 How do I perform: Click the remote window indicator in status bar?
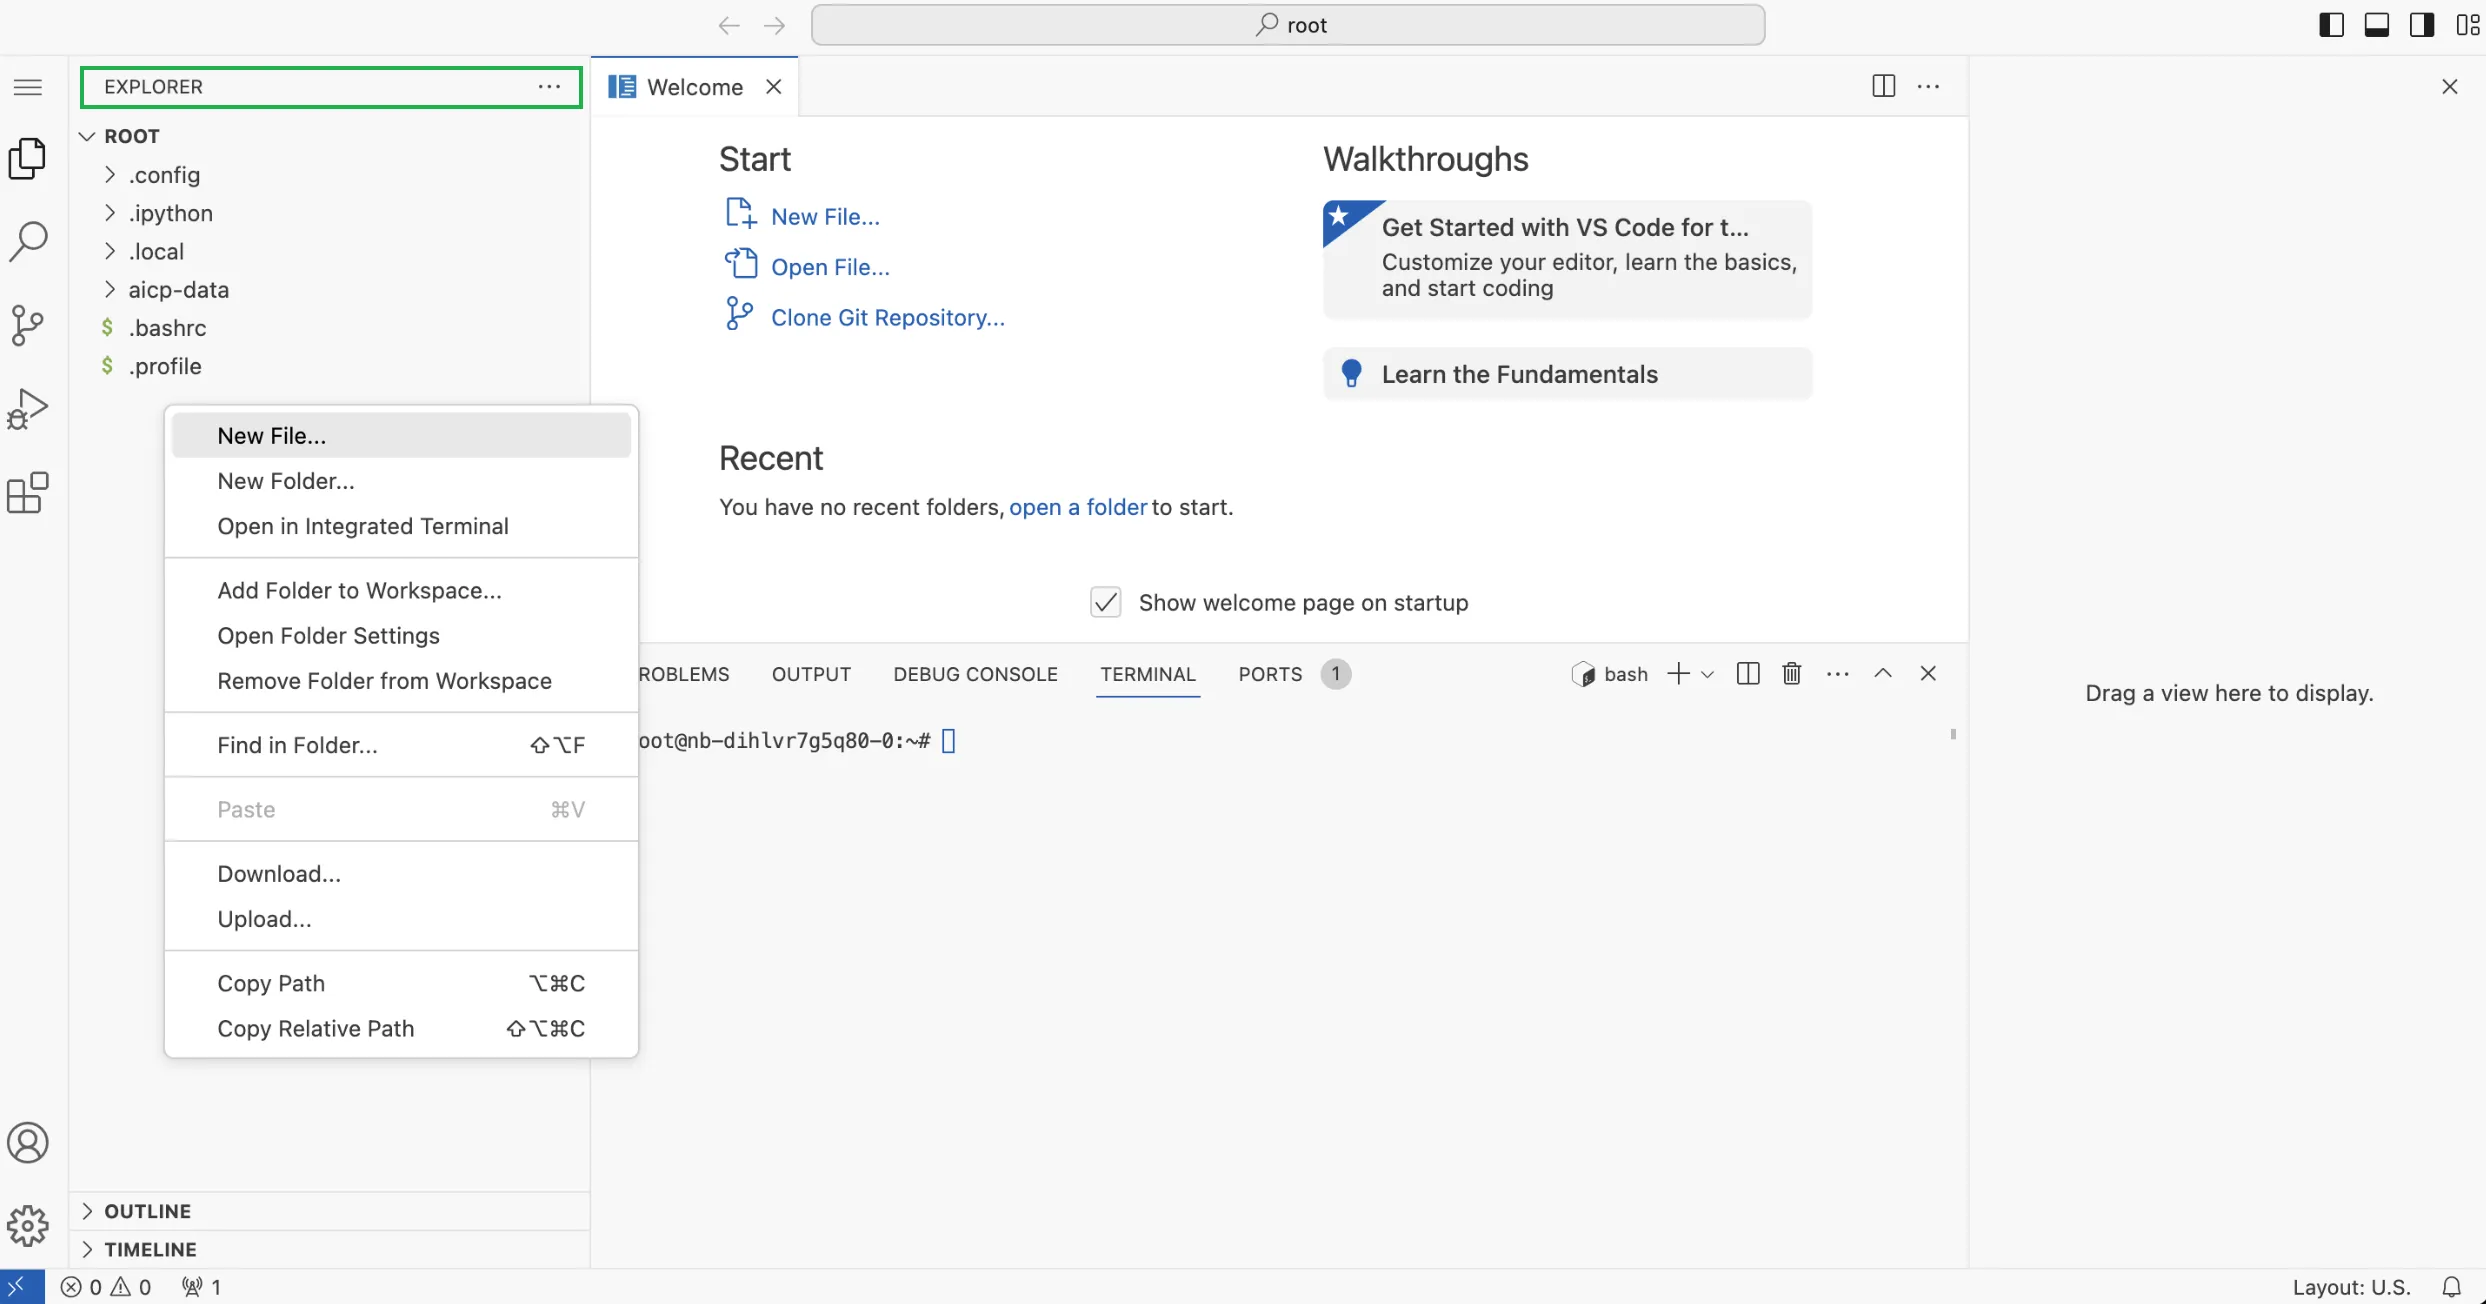[21, 1287]
